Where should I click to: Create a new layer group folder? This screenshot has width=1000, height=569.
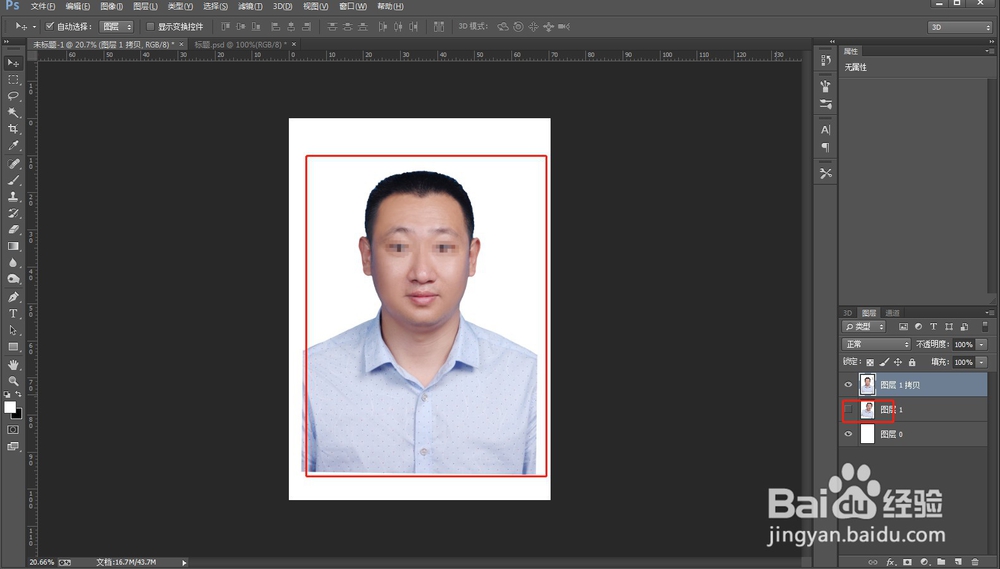click(941, 562)
